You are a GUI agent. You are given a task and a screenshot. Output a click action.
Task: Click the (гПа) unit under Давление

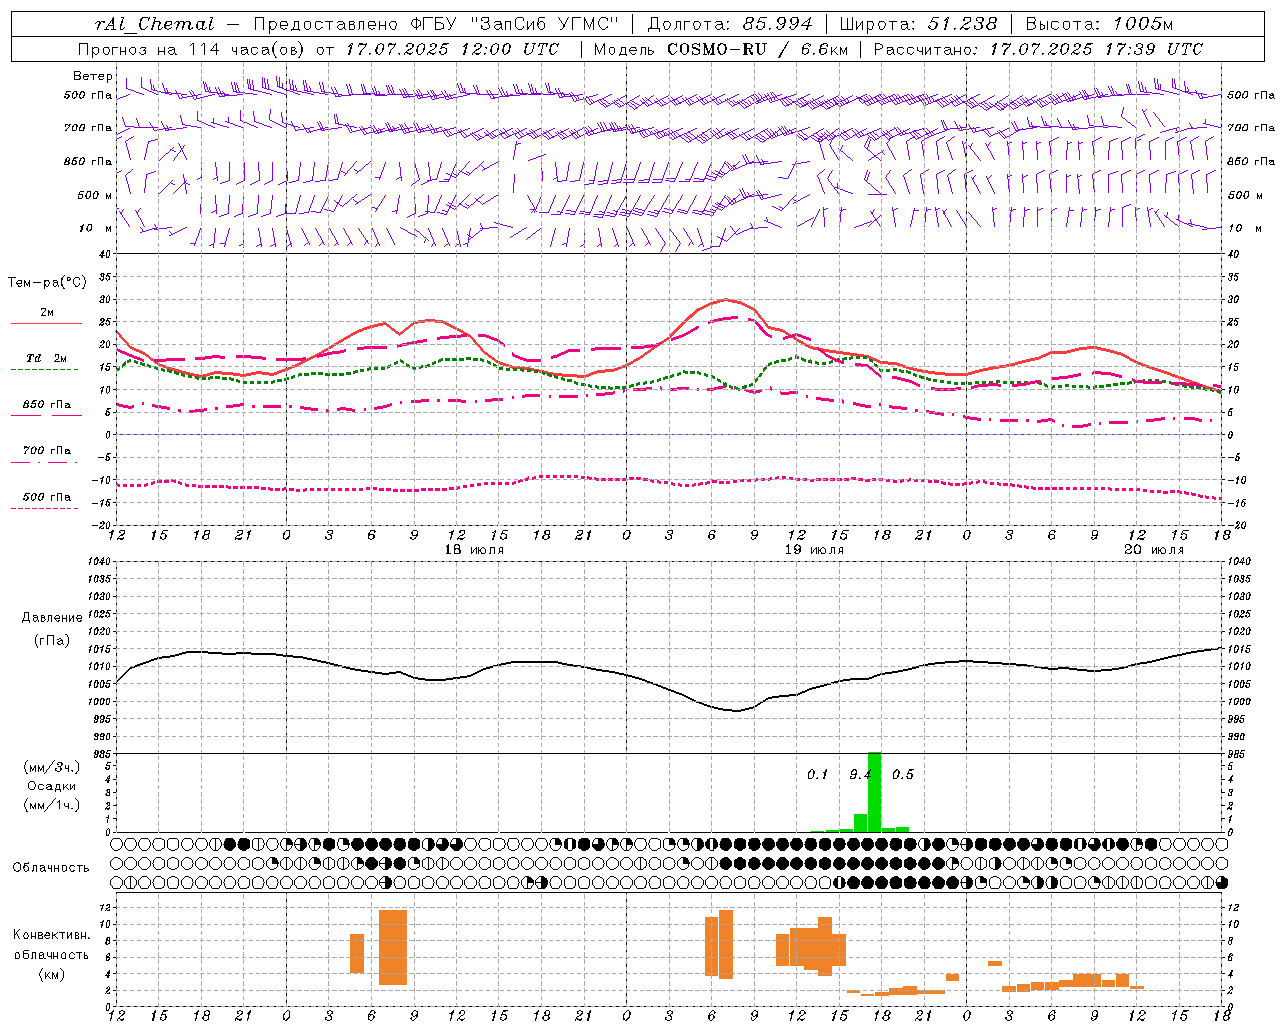point(52,640)
